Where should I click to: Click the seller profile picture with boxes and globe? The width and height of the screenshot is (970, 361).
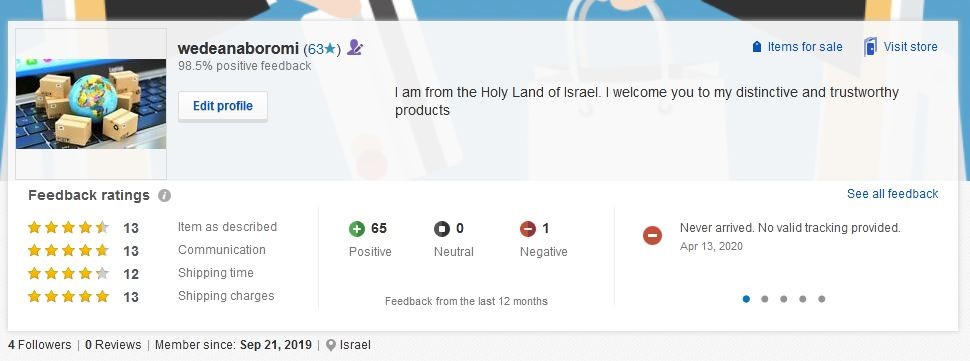click(x=91, y=104)
